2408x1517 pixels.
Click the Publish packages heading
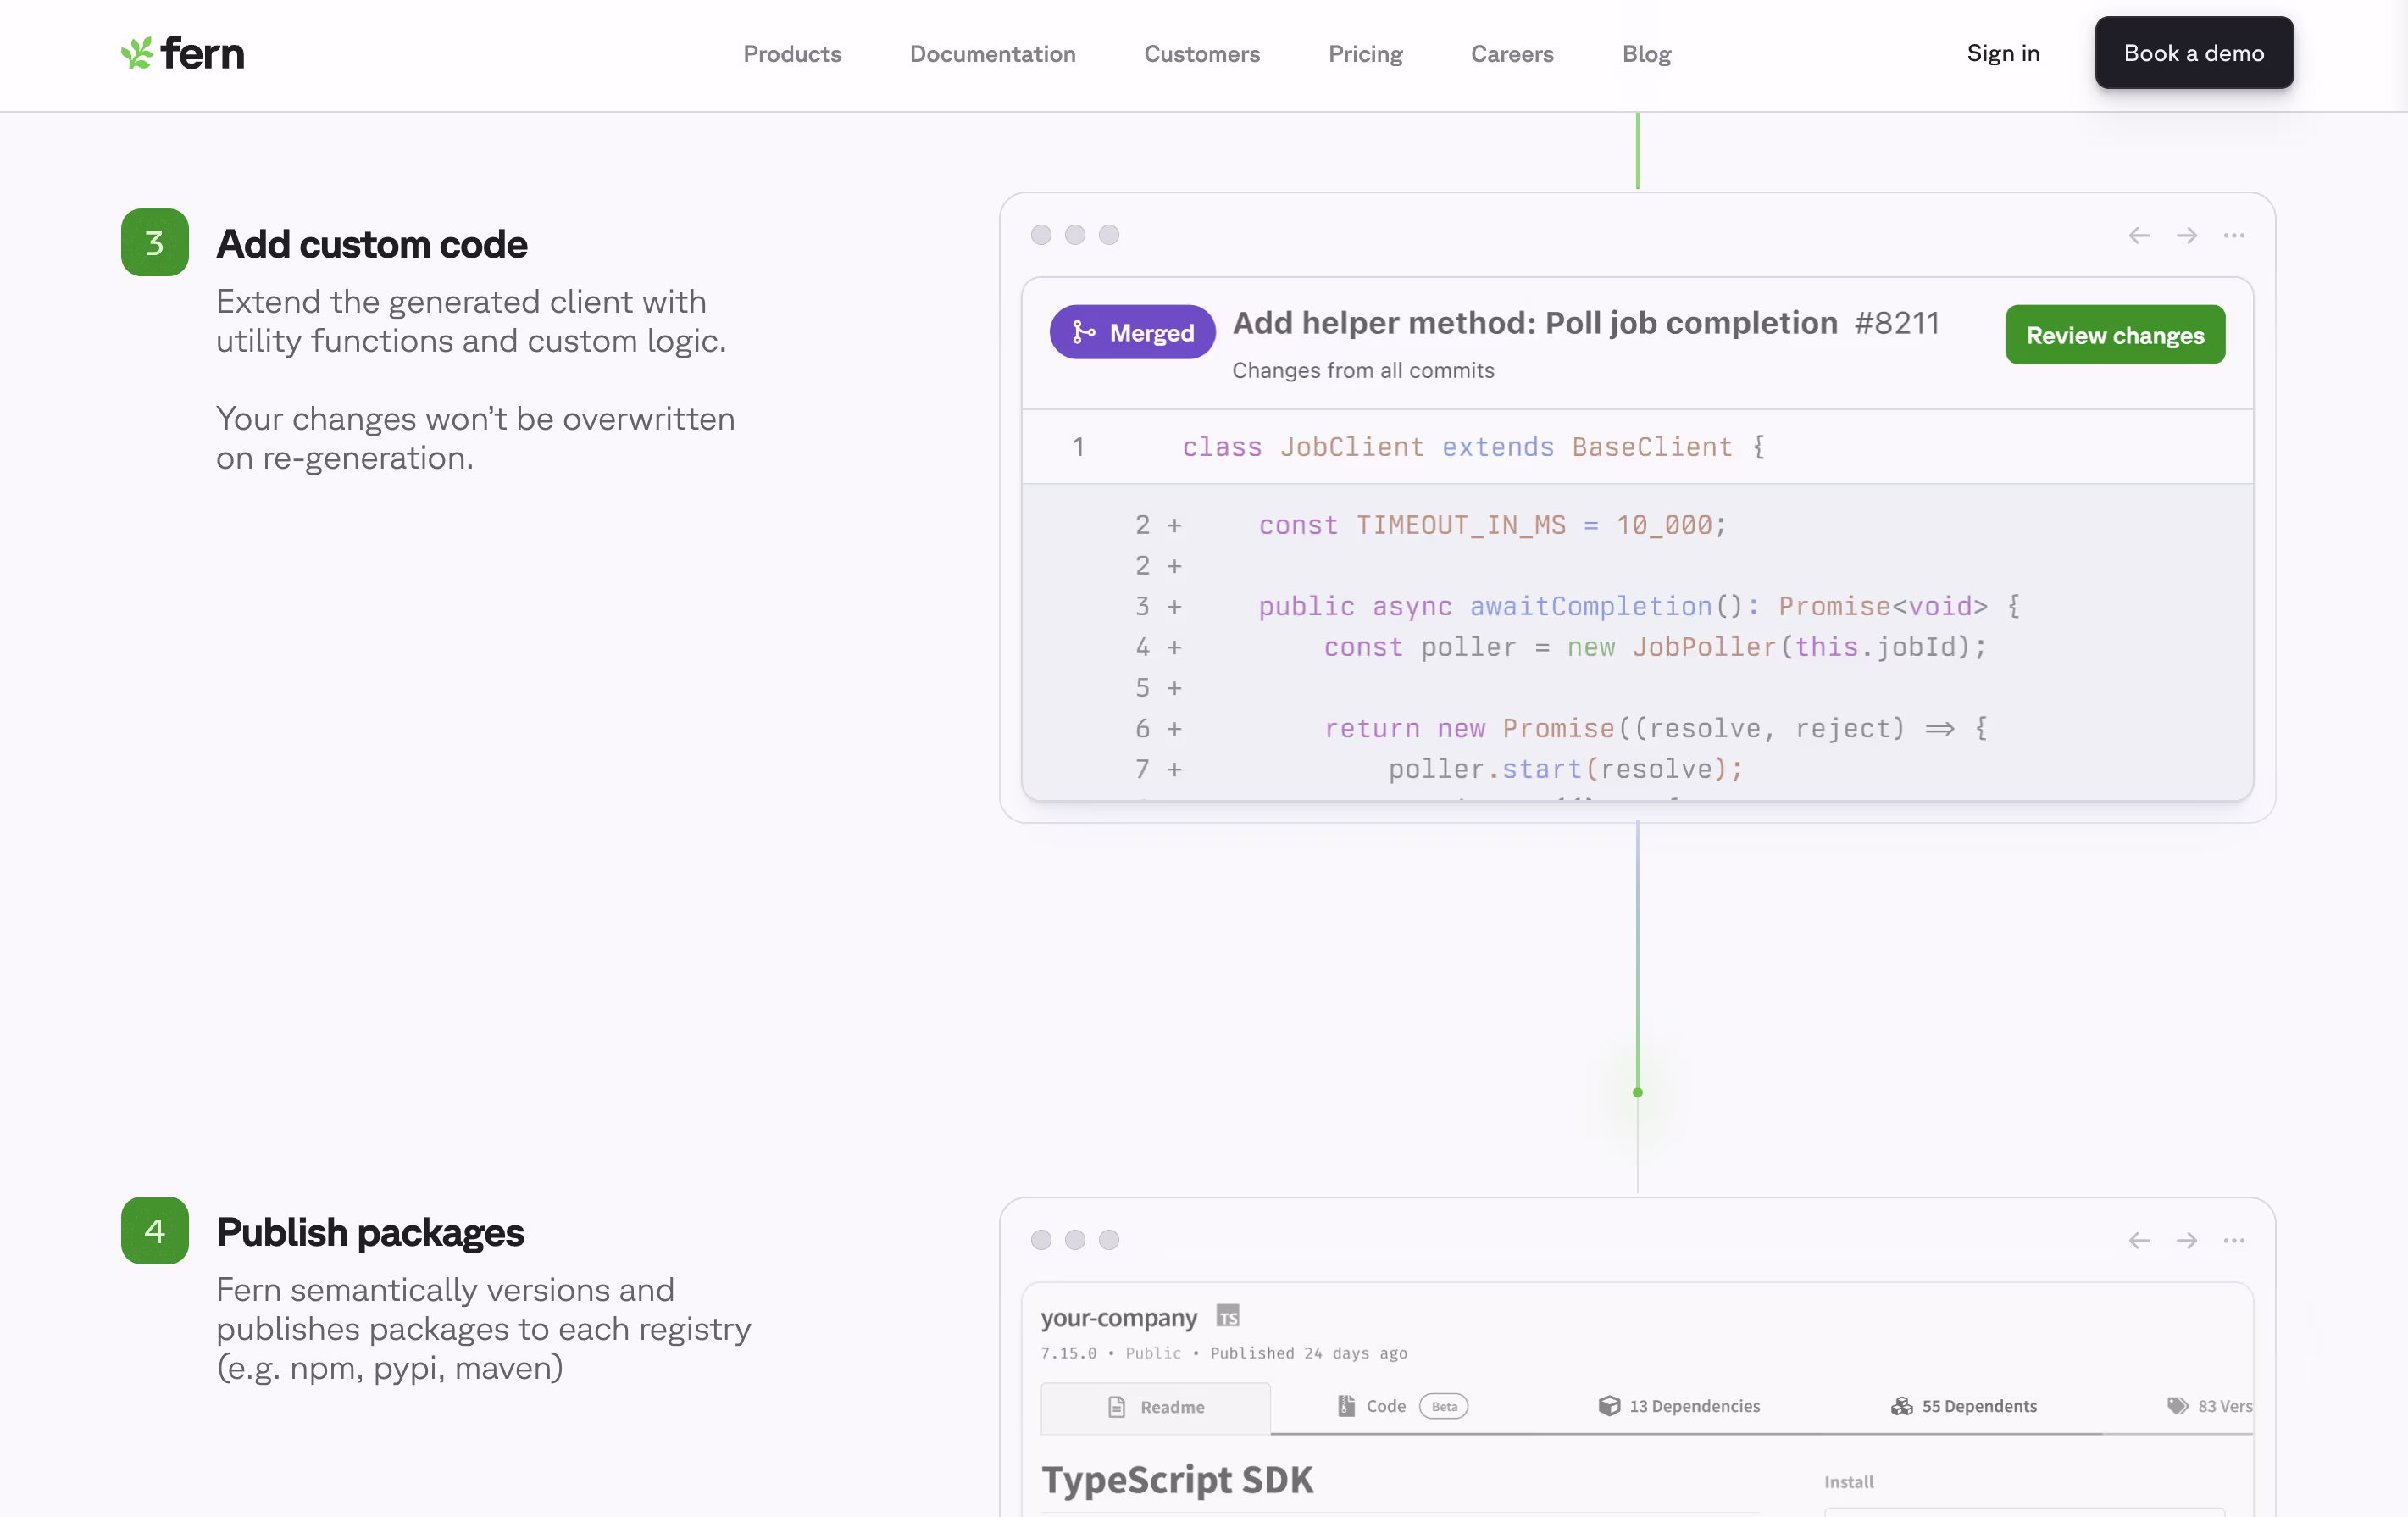(369, 1232)
